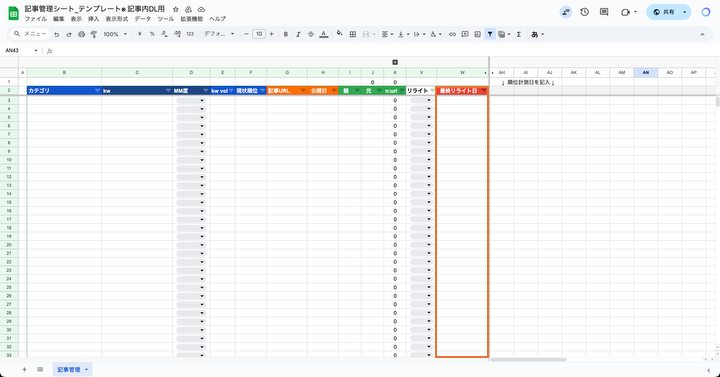The height and width of the screenshot is (377, 720).
Task: Open the fill color picker
Action: coord(340,34)
